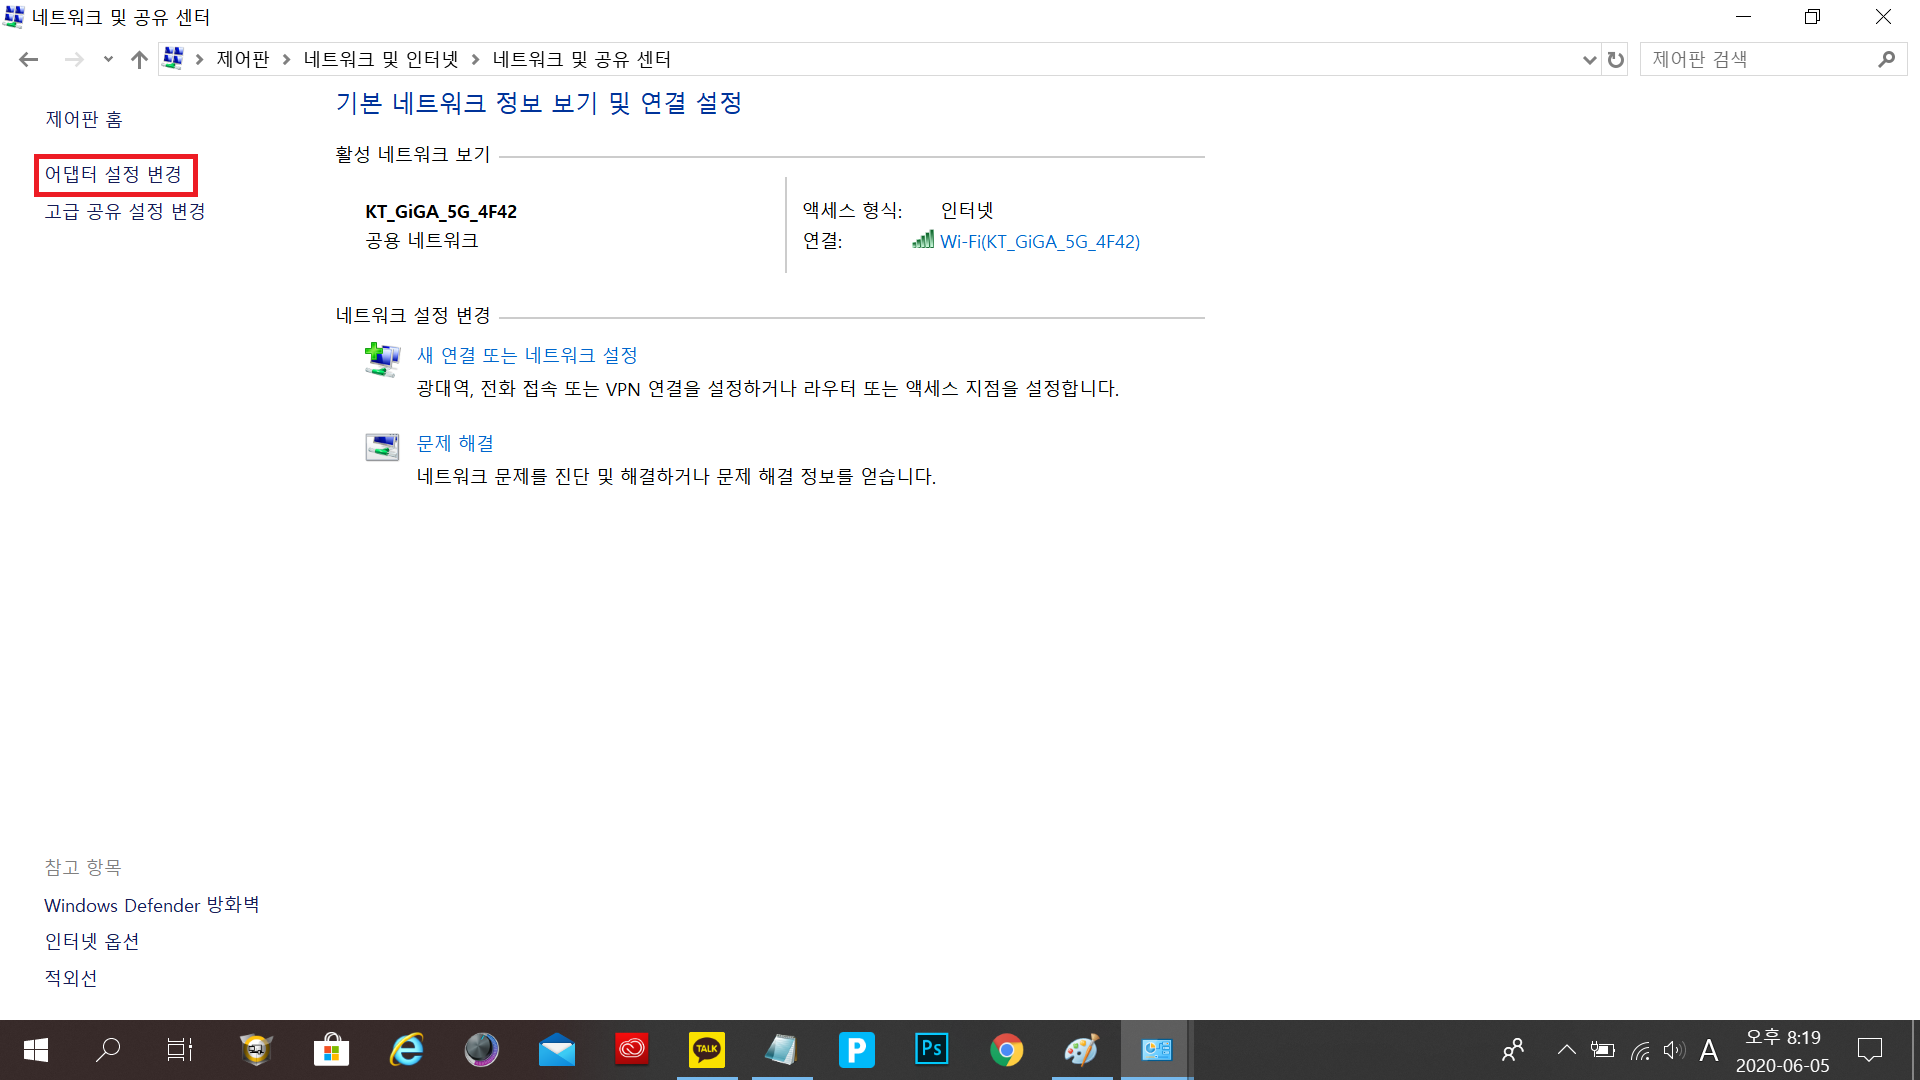The width and height of the screenshot is (1920, 1080).
Task: Click the search magnifier icon in the search box
Action: click(1886, 60)
